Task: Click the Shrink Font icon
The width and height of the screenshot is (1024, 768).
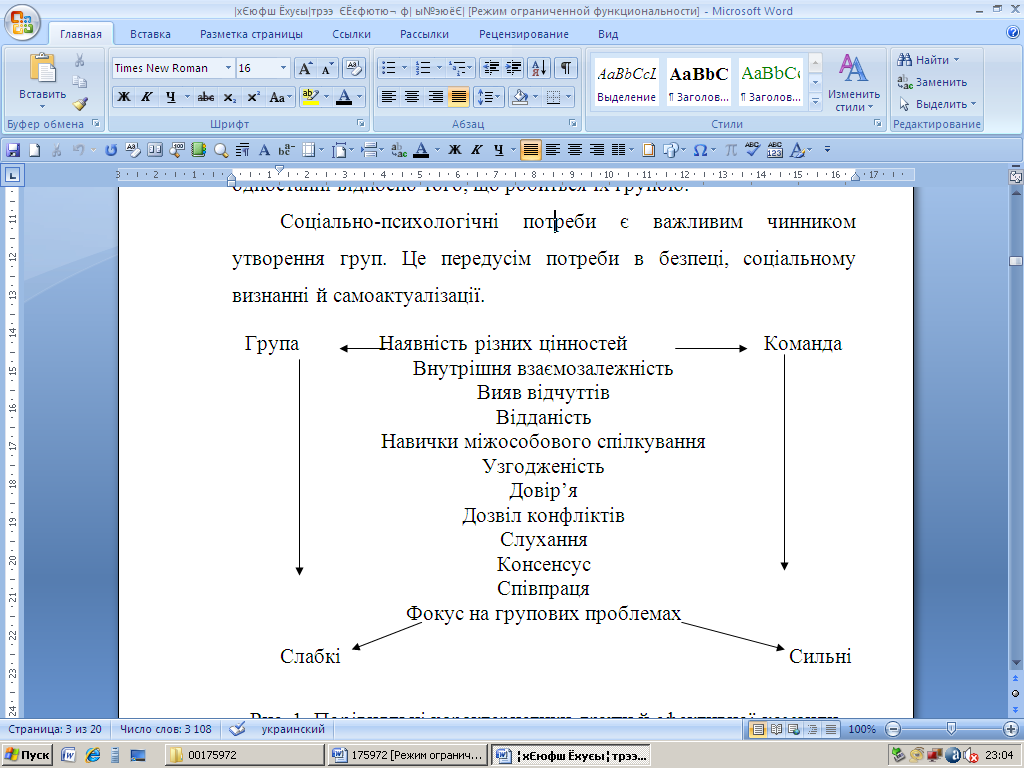Action: 327,68
